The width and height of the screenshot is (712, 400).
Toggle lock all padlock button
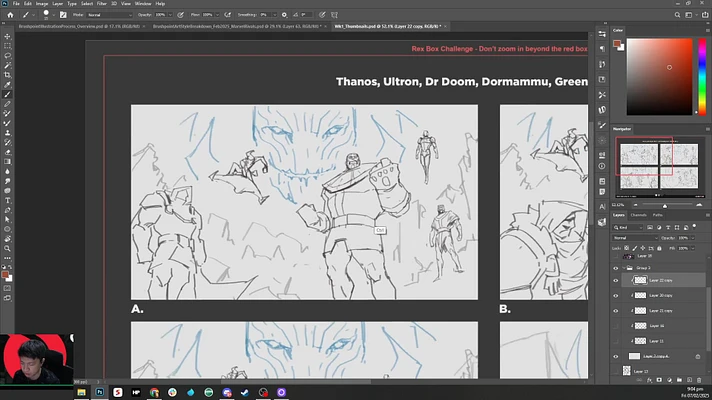tap(659, 248)
